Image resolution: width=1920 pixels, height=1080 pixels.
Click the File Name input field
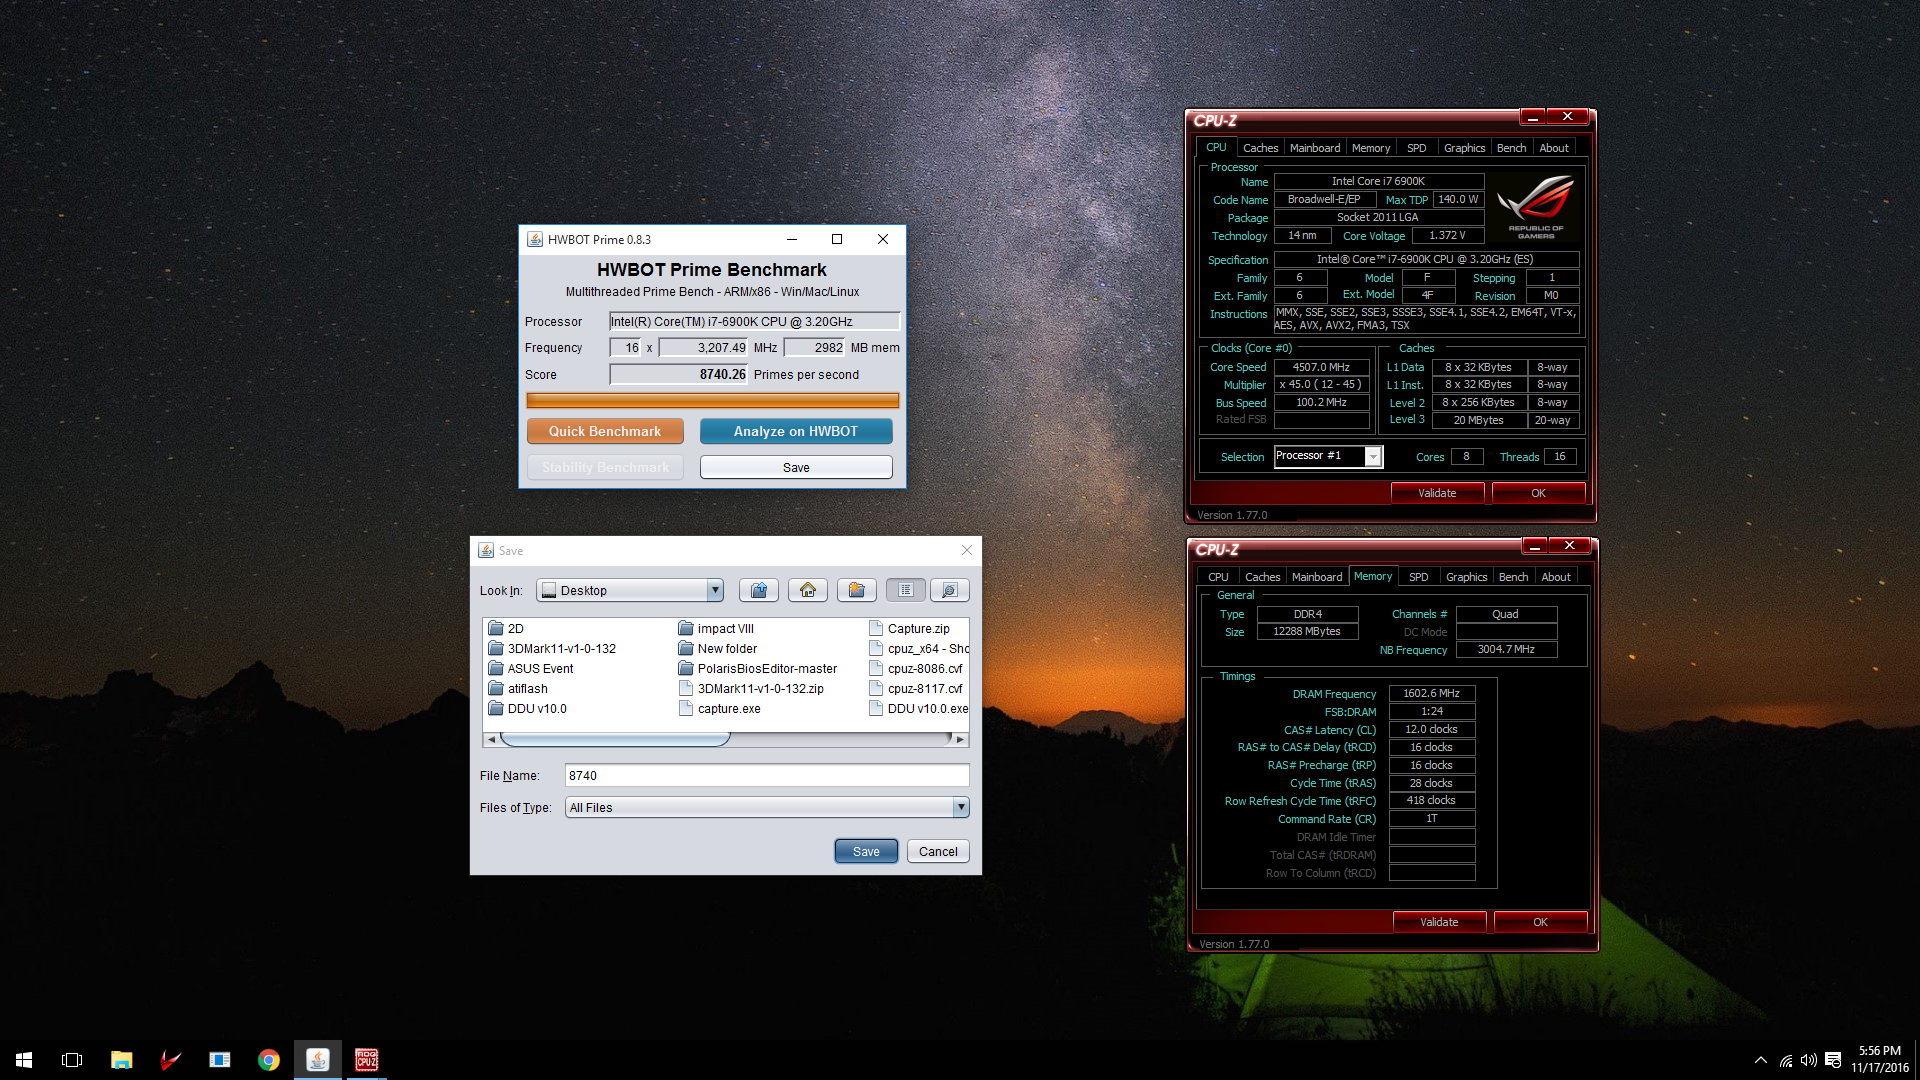coord(767,775)
